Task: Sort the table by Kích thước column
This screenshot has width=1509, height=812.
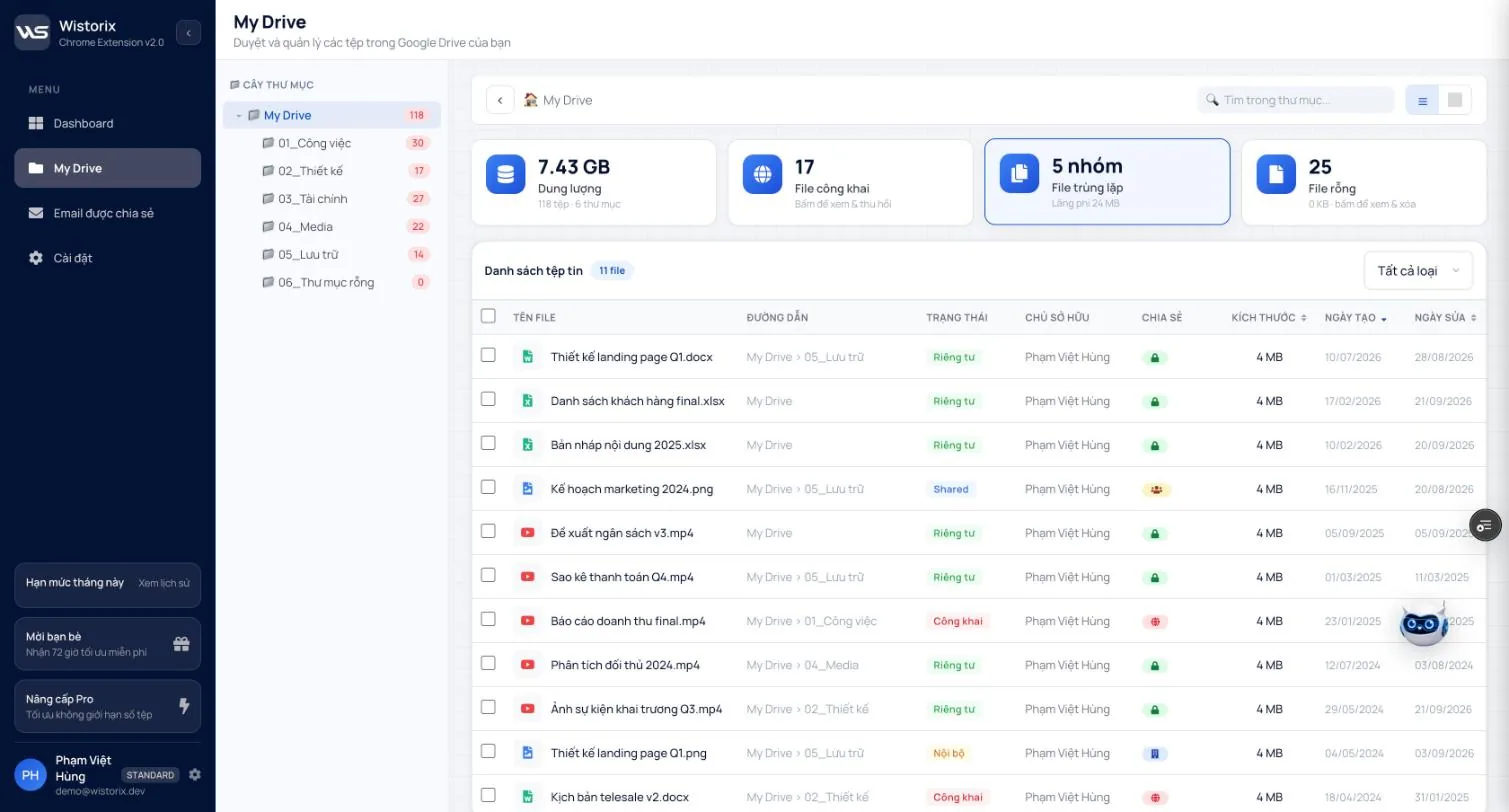Action: (x=1269, y=317)
